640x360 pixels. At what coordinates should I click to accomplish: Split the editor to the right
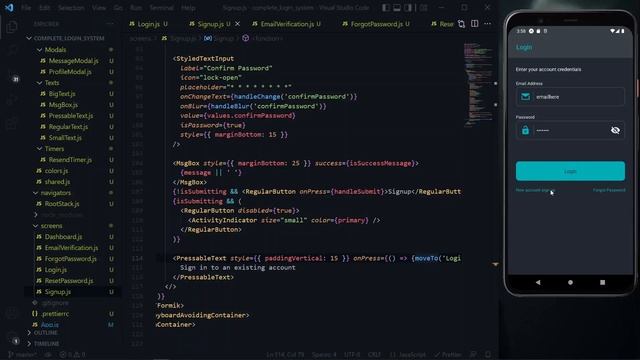click(x=474, y=24)
